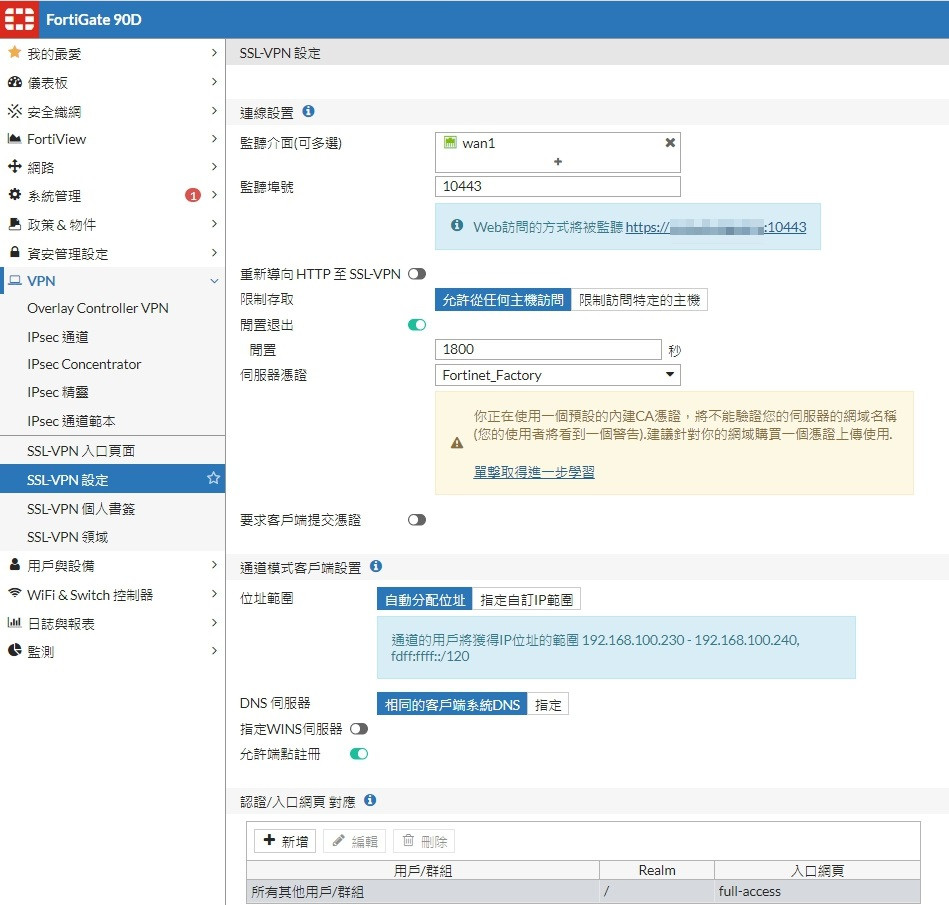Click the laptop icon beside VPN
This screenshot has height=905, width=949.
tap(15, 280)
